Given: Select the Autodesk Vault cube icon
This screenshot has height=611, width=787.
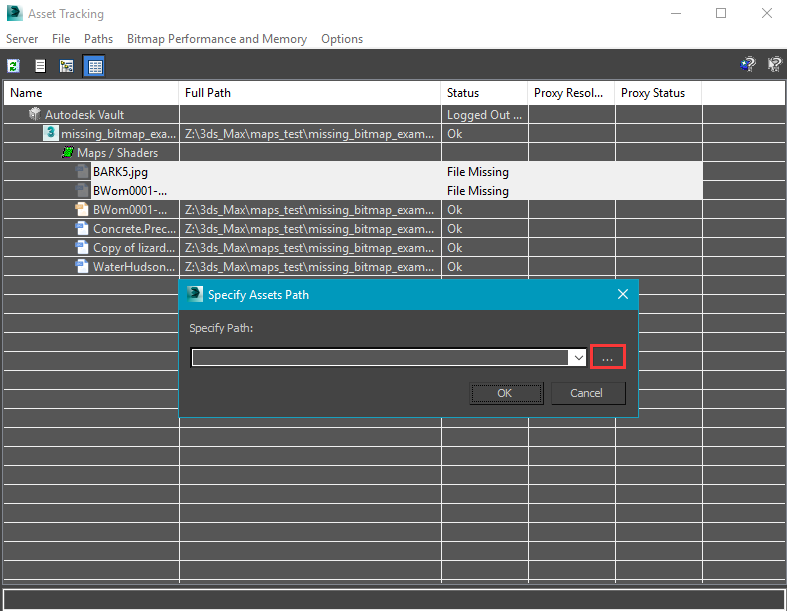Looking at the screenshot, I should pyautogui.click(x=35, y=114).
